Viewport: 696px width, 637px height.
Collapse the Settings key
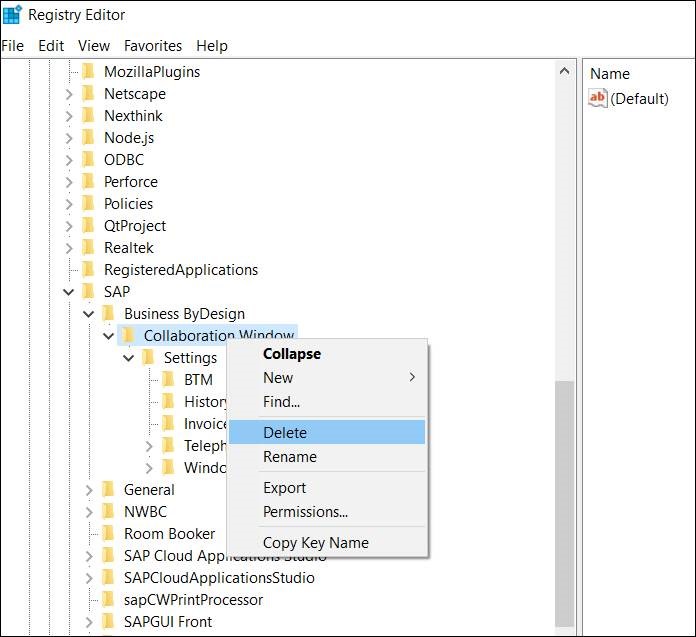pos(129,358)
